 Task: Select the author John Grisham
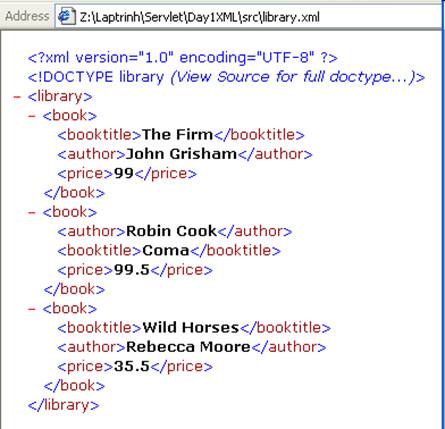click(181, 154)
